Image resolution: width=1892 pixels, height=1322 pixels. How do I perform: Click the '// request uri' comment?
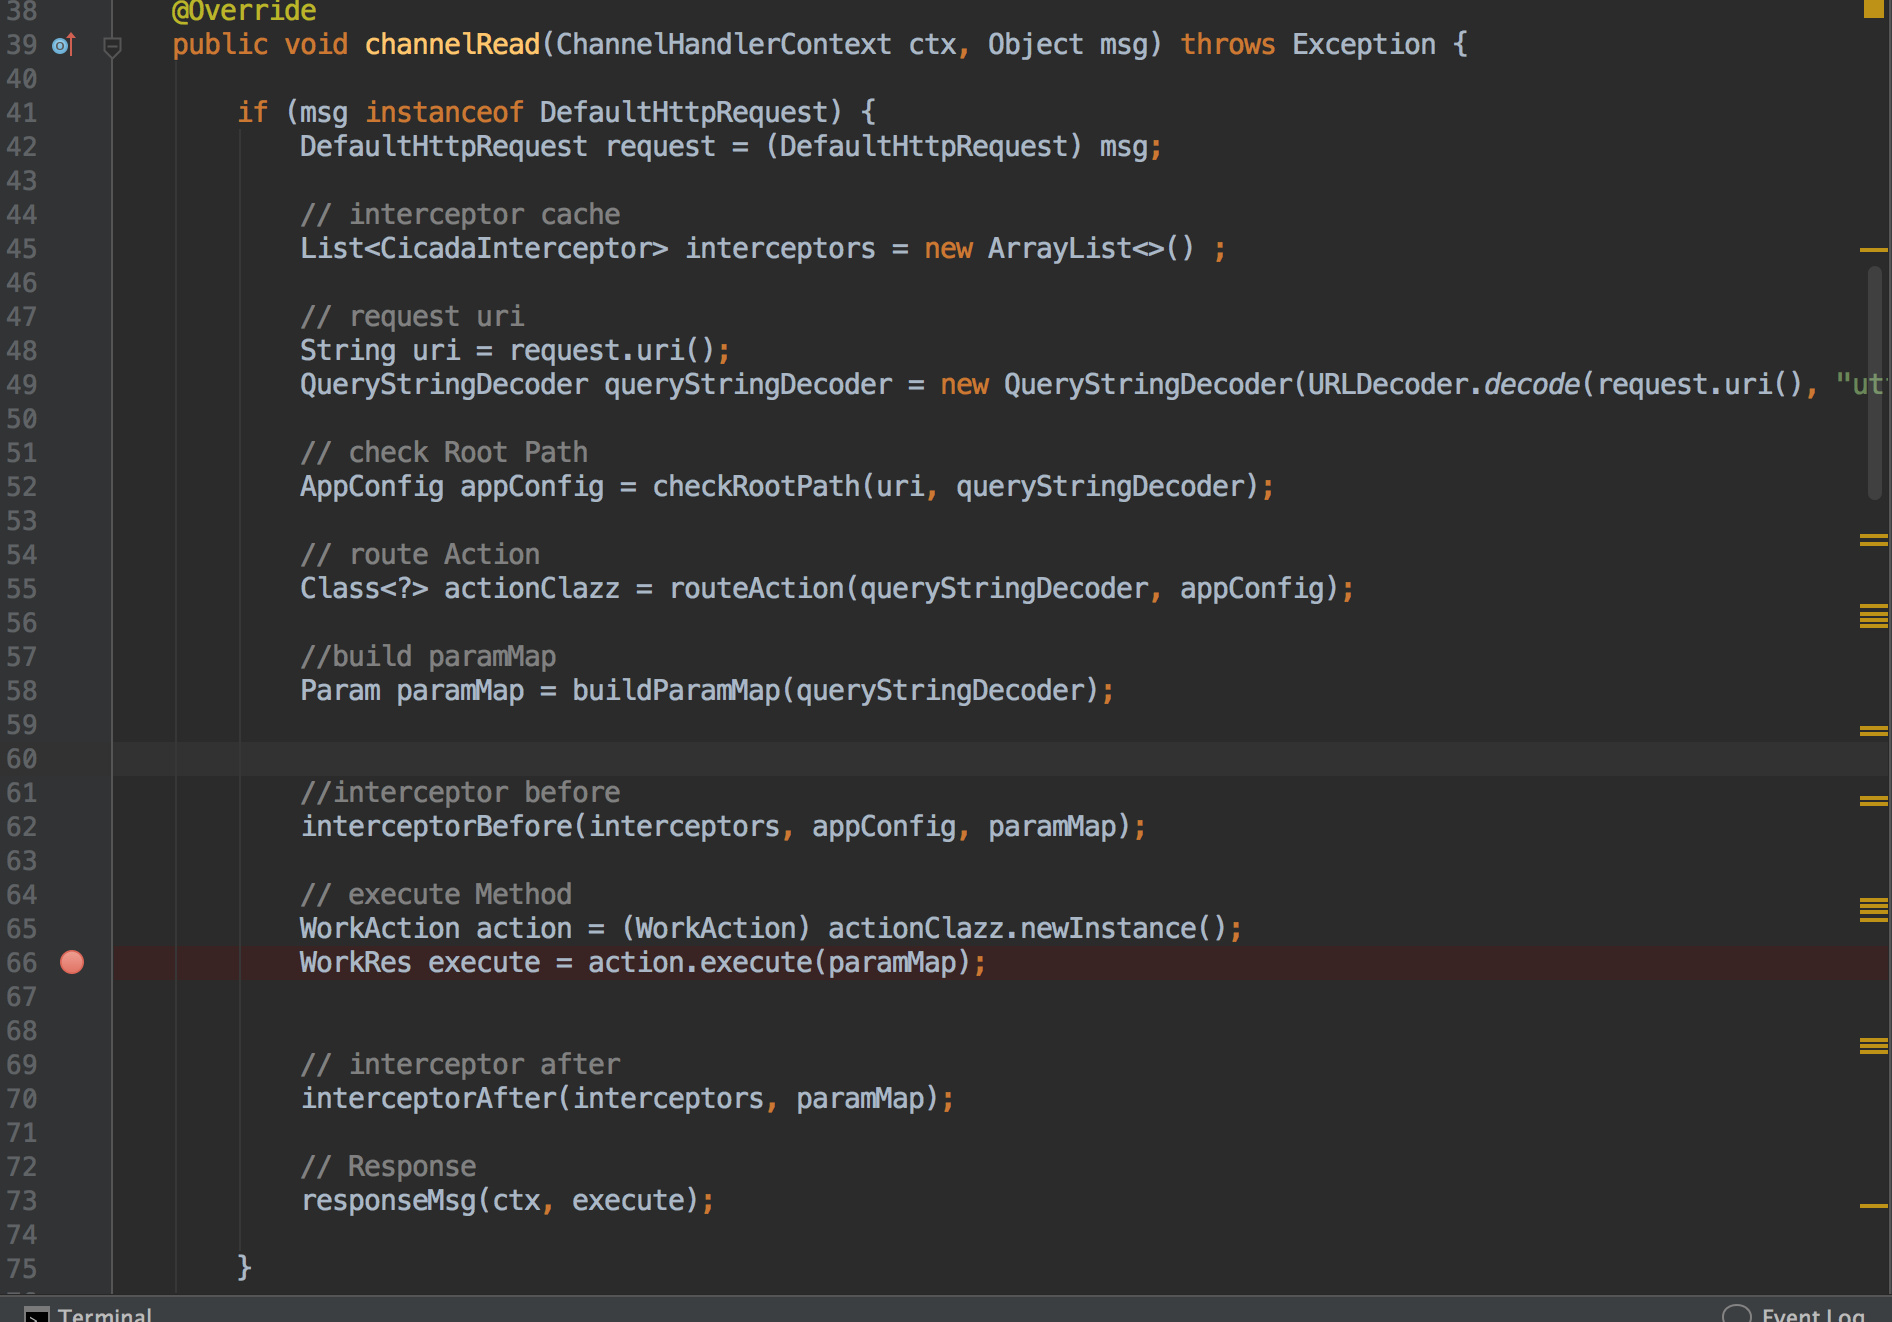click(412, 317)
